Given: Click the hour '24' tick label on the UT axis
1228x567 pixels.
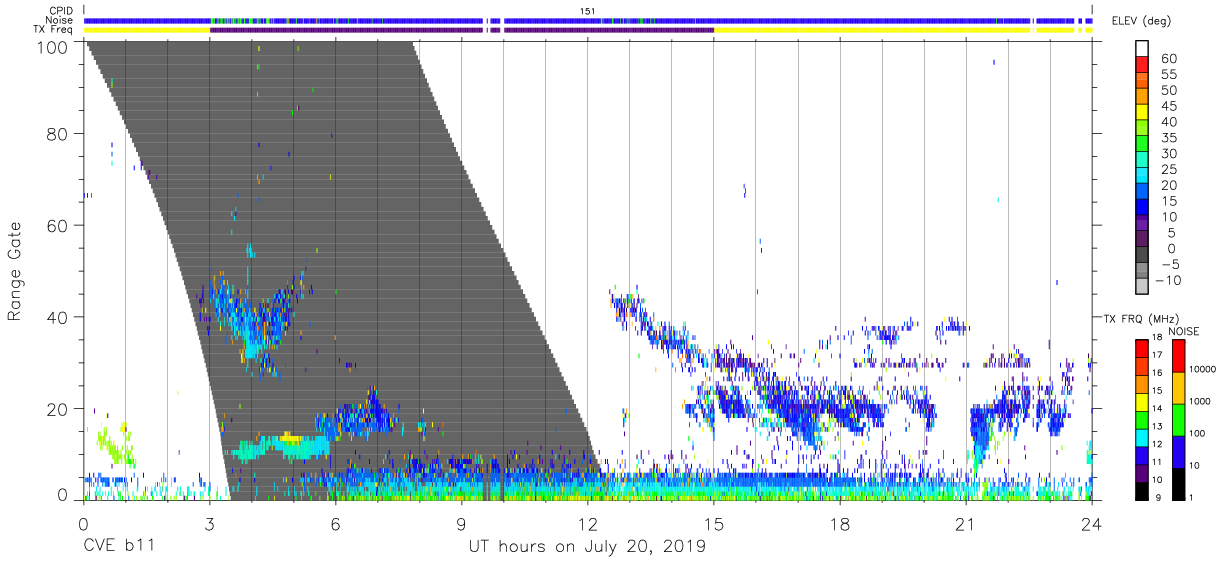Looking at the screenshot, I should [1092, 524].
